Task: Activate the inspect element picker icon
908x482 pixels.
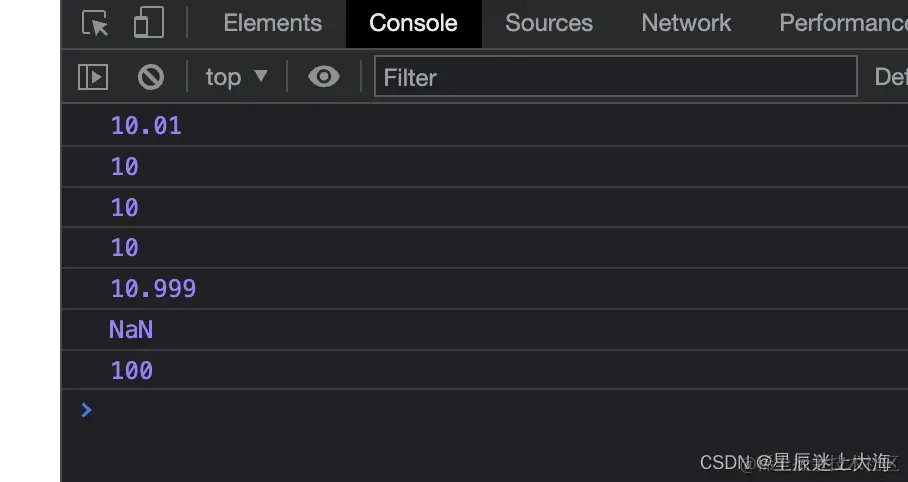Action: (x=95, y=23)
